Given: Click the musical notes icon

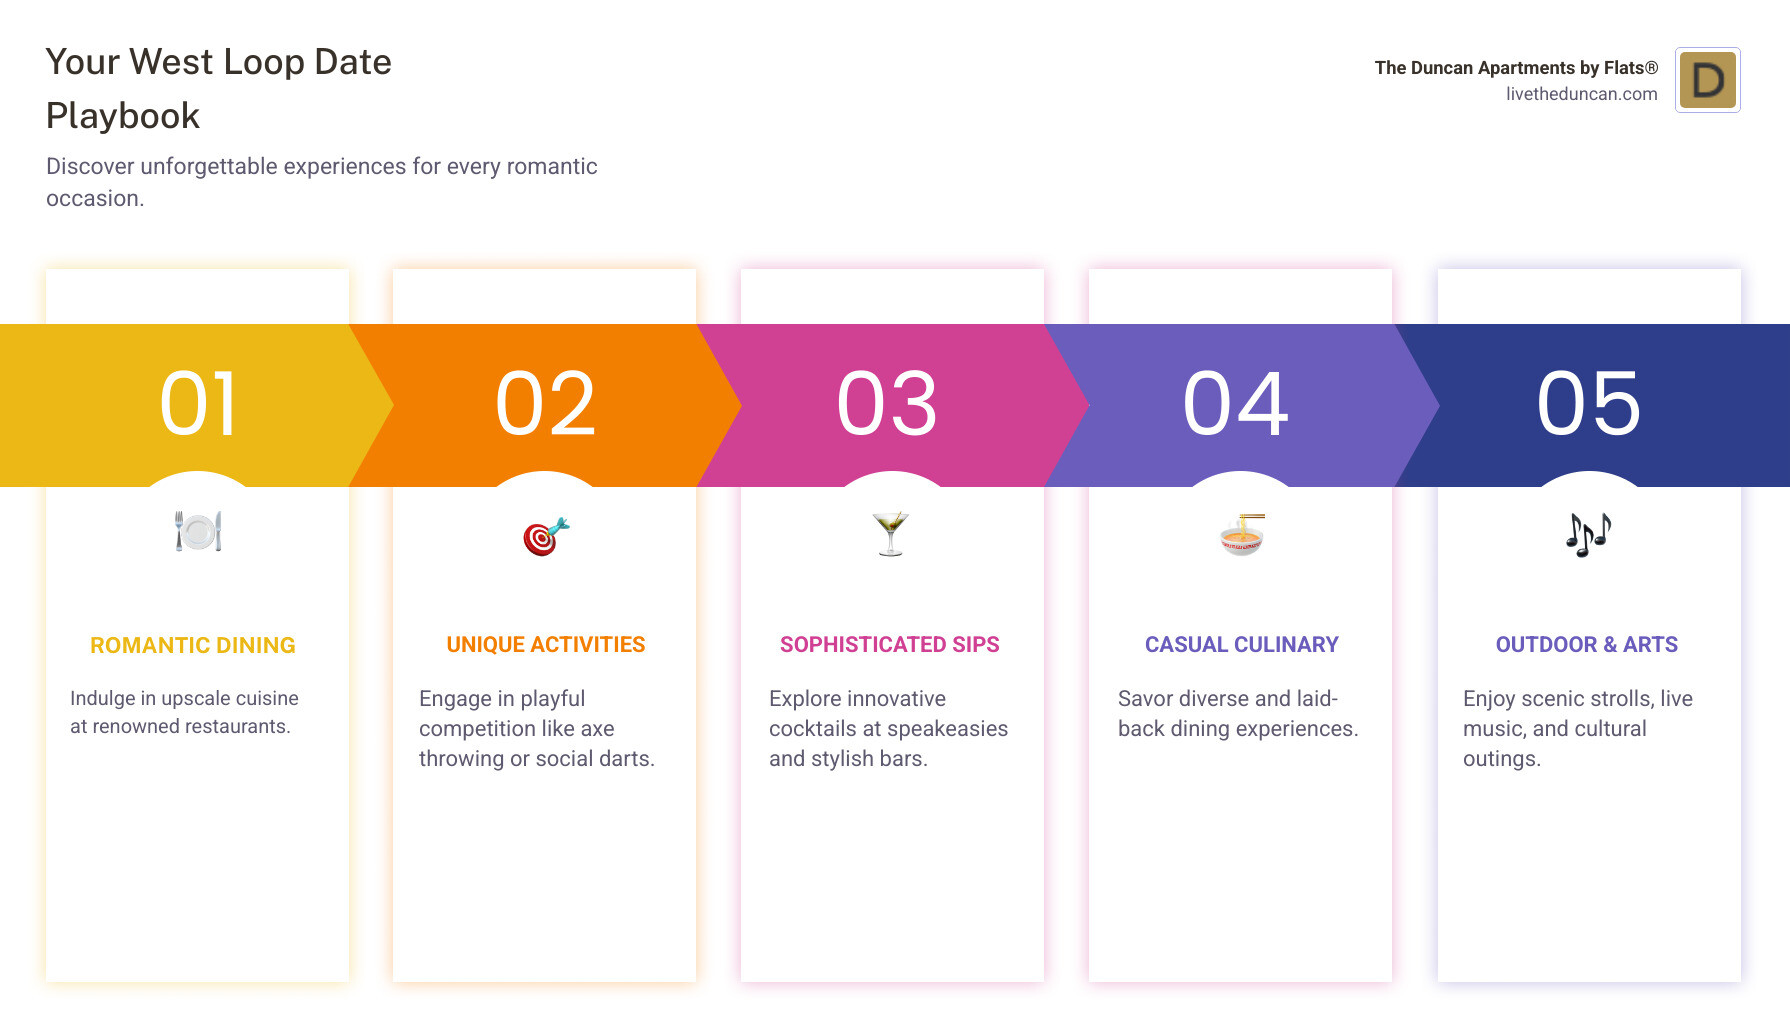Looking at the screenshot, I should [x=1588, y=534].
